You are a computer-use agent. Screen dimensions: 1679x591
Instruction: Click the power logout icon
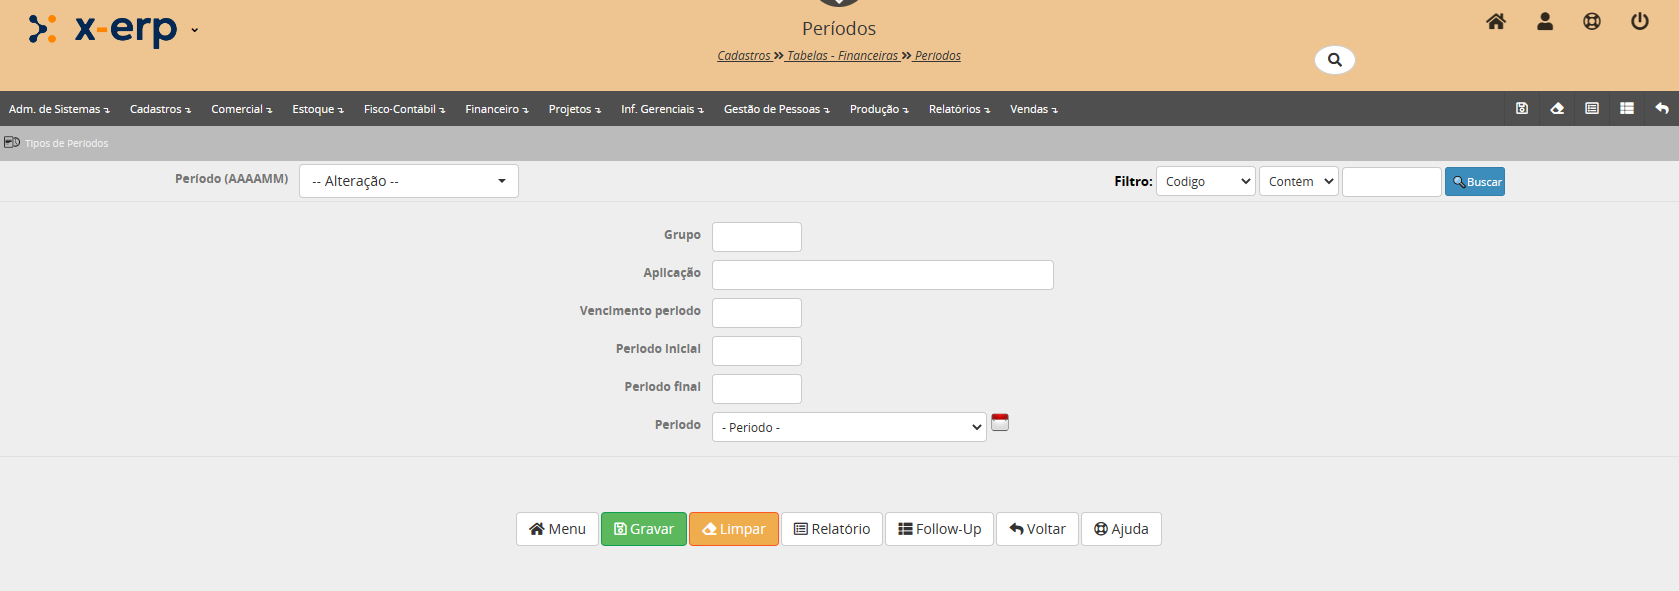click(1639, 22)
